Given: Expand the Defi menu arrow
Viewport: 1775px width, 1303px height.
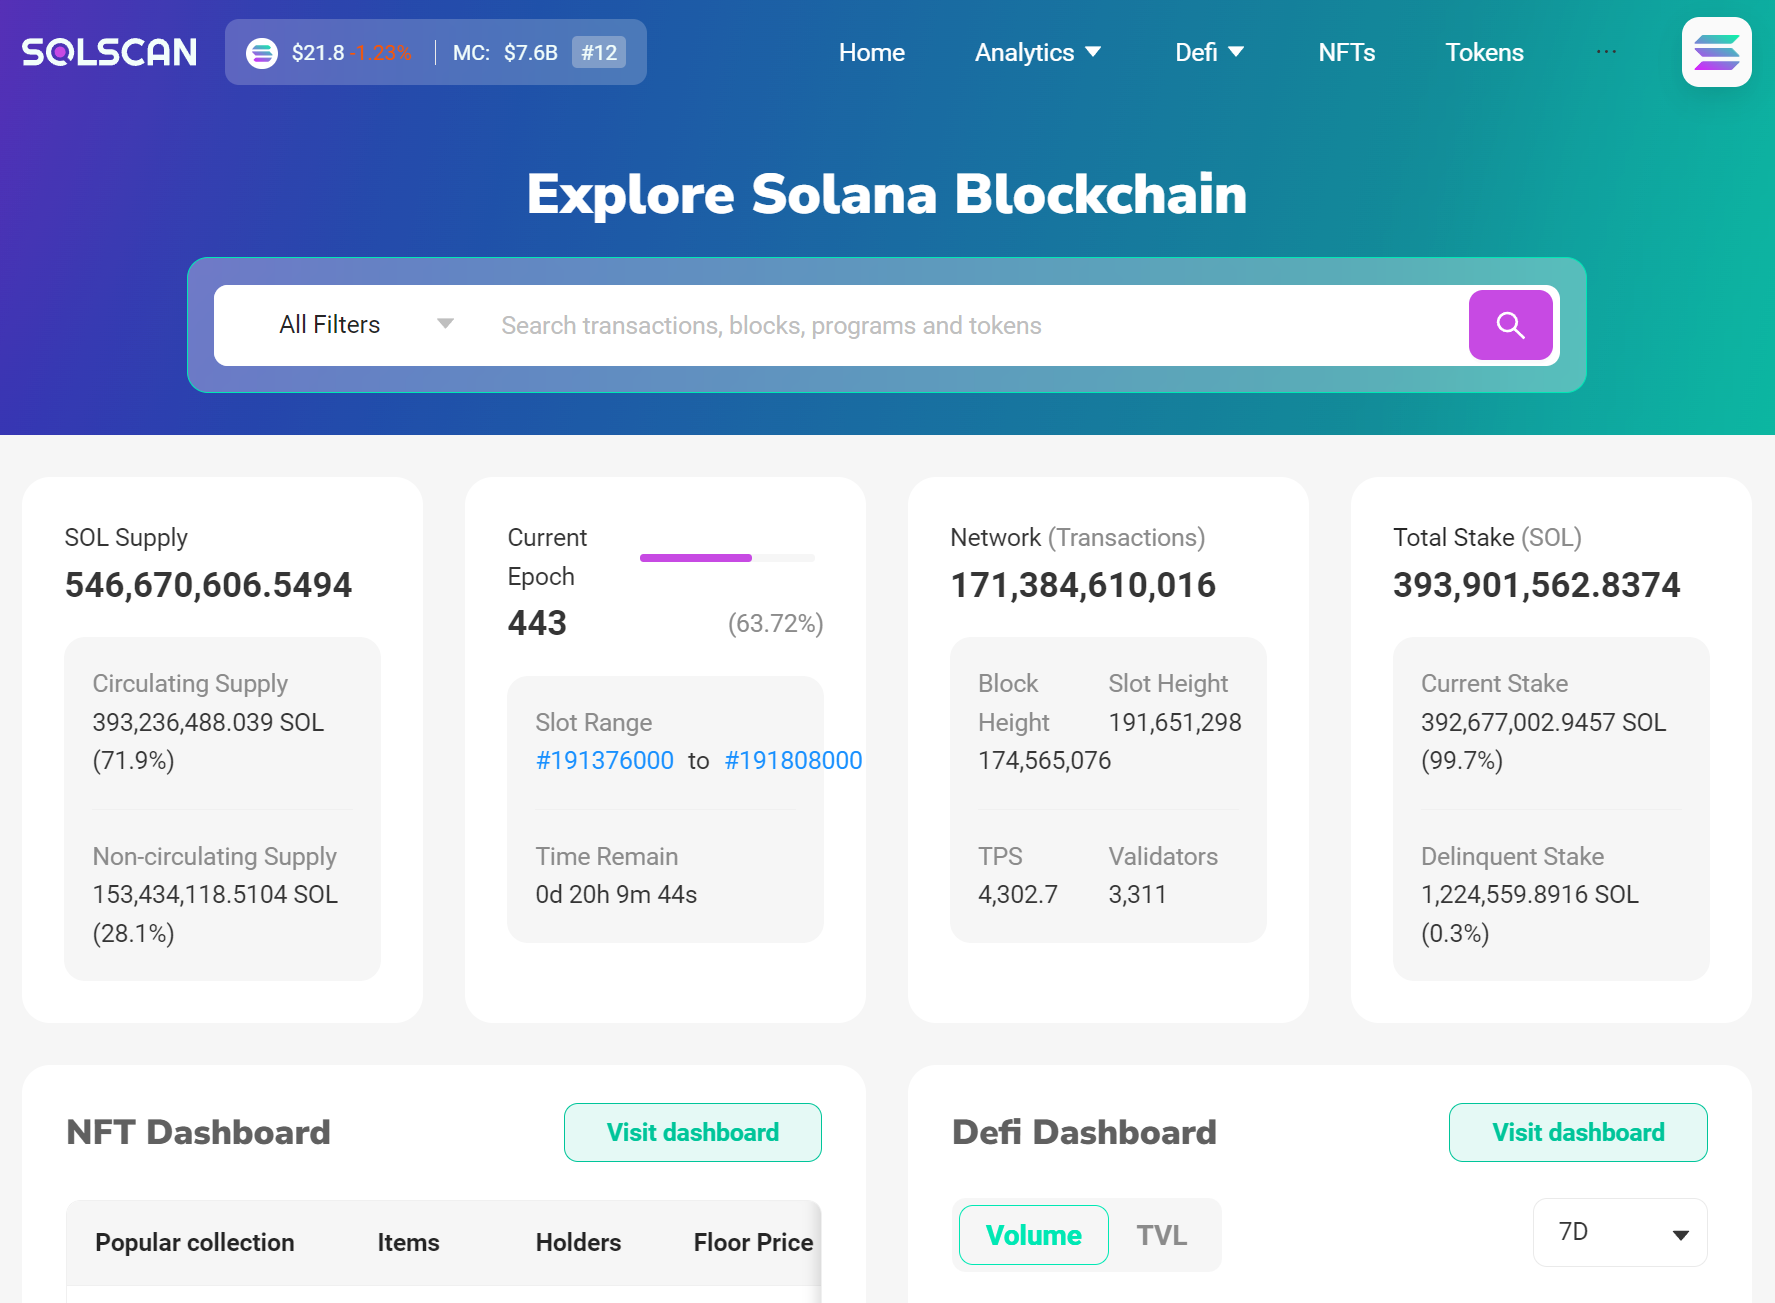Looking at the screenshot, I should click(1236, 52).
